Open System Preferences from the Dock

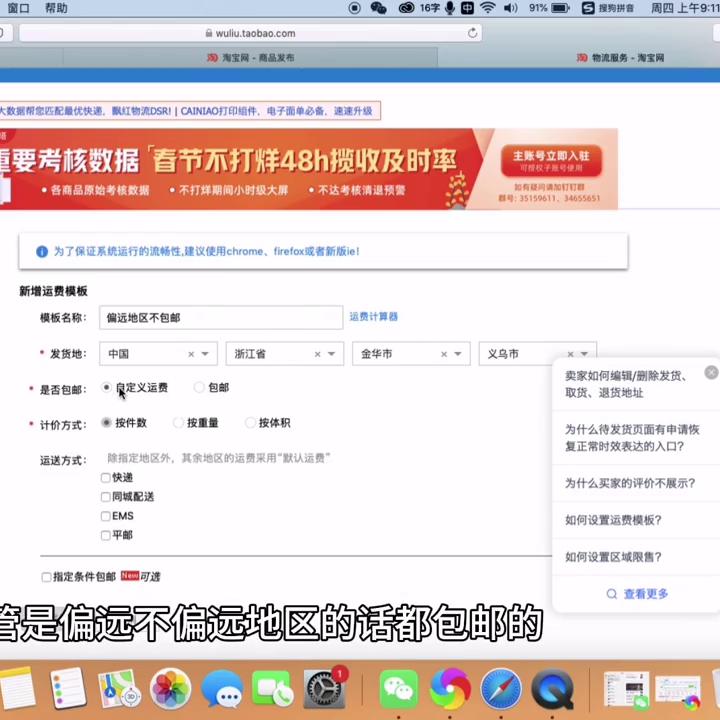click(324, 688)
